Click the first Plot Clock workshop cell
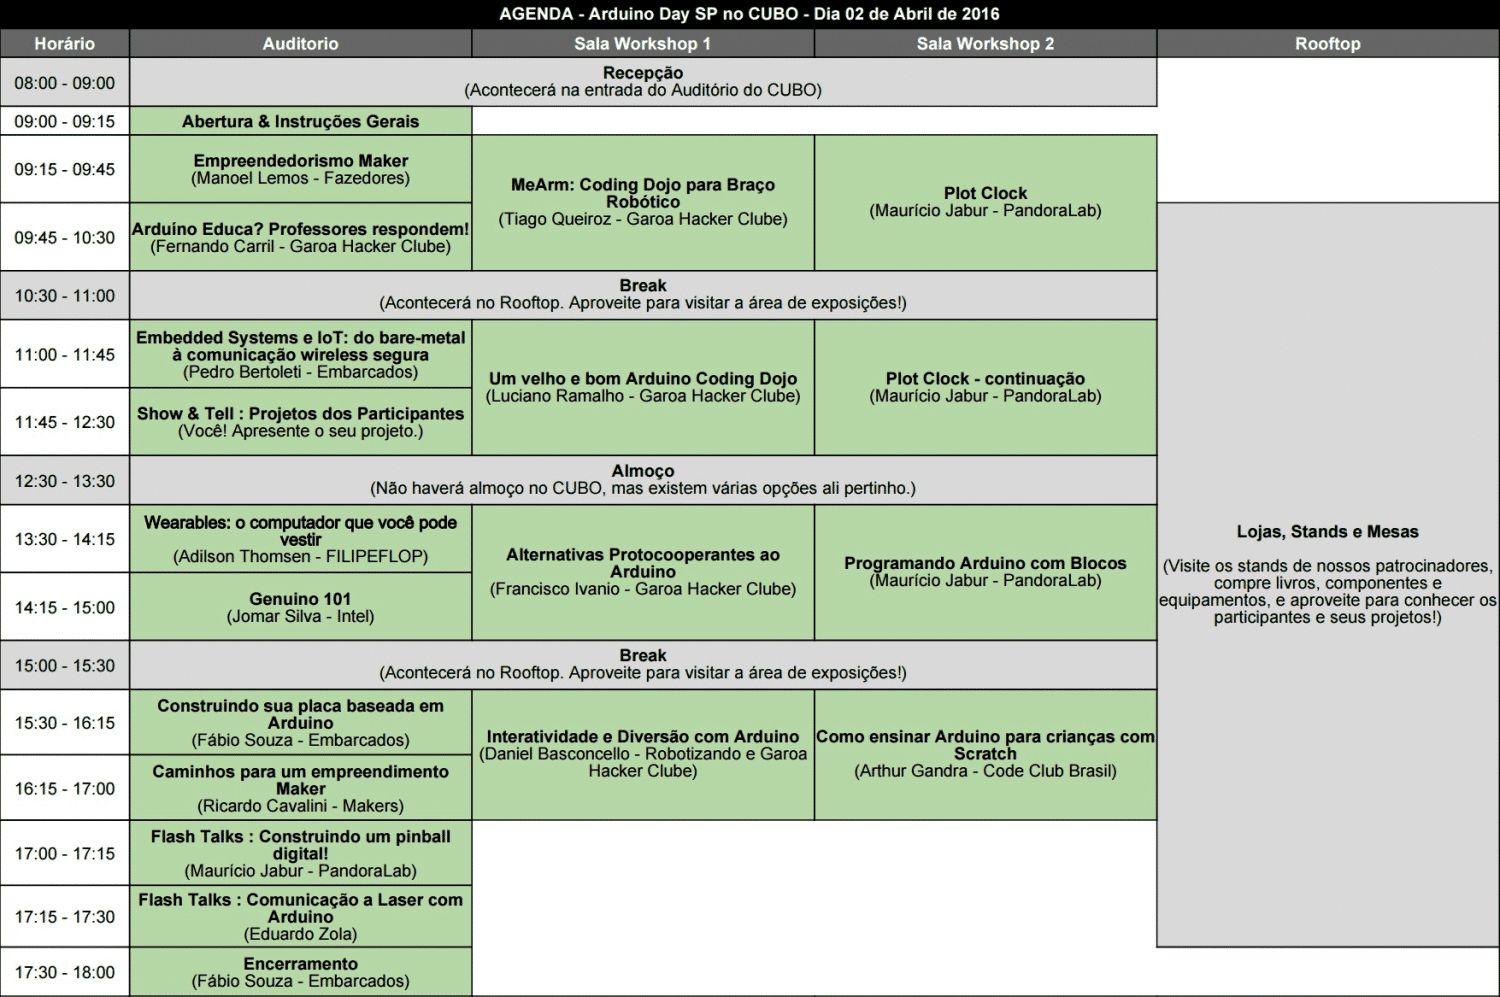The width and height of the screenshot is (1500, 997). tap(985, 202)
